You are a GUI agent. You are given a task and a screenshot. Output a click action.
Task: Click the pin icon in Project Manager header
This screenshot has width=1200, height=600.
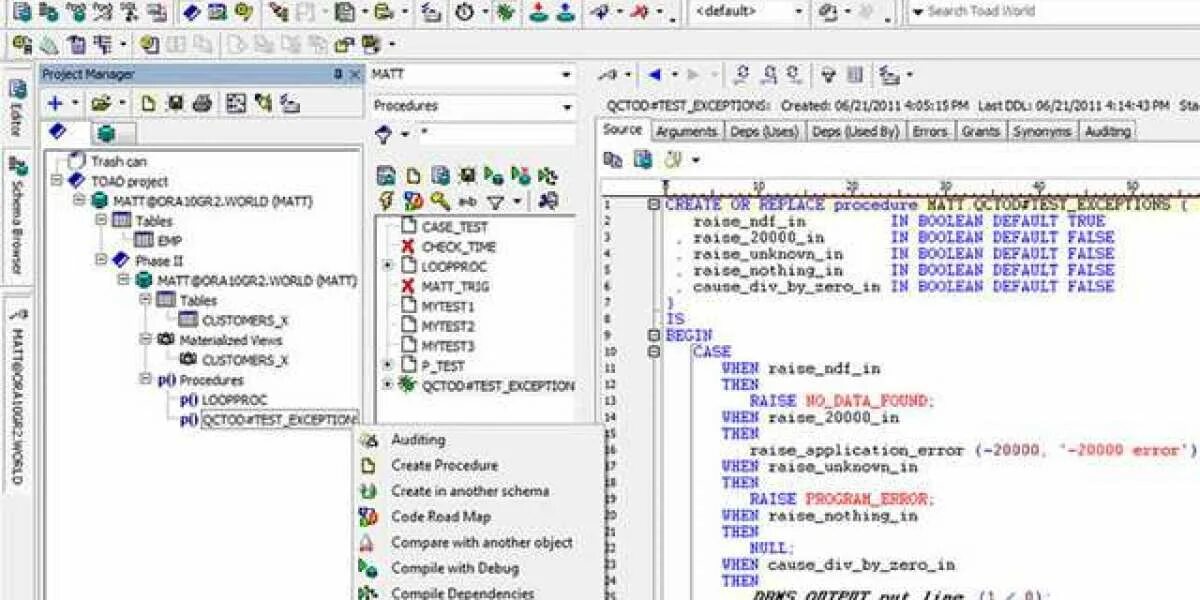(x=338, y=75)
